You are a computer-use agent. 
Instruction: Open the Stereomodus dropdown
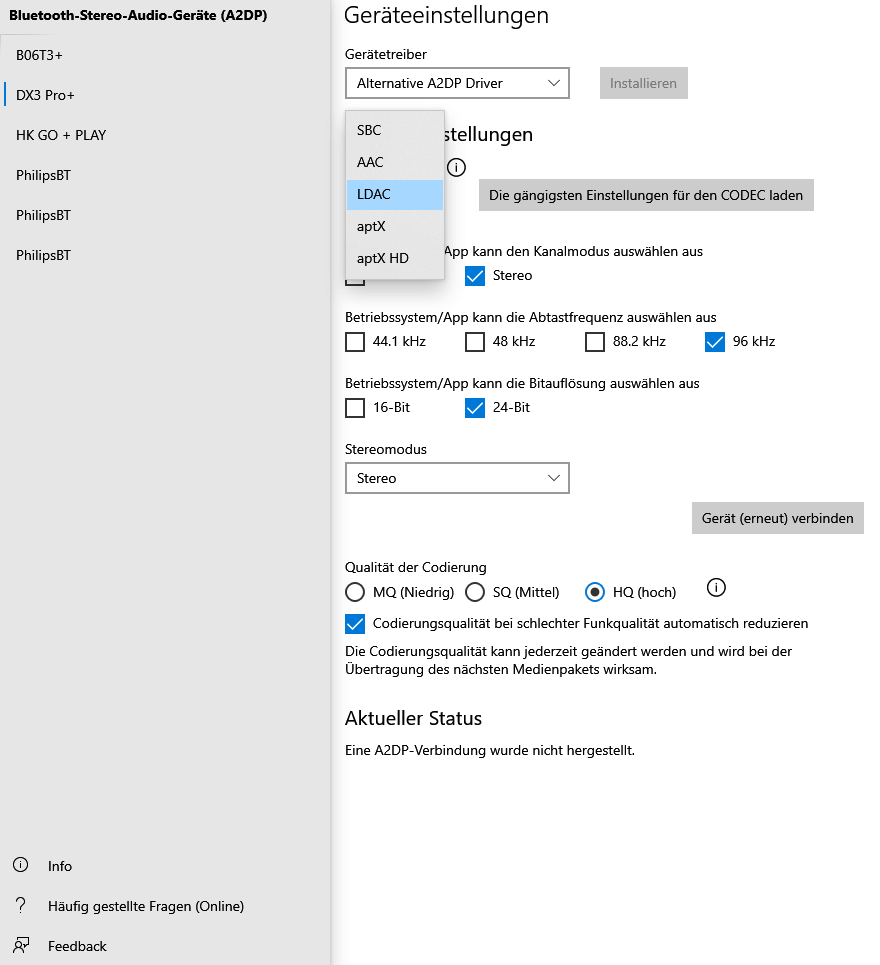(457, 478)
